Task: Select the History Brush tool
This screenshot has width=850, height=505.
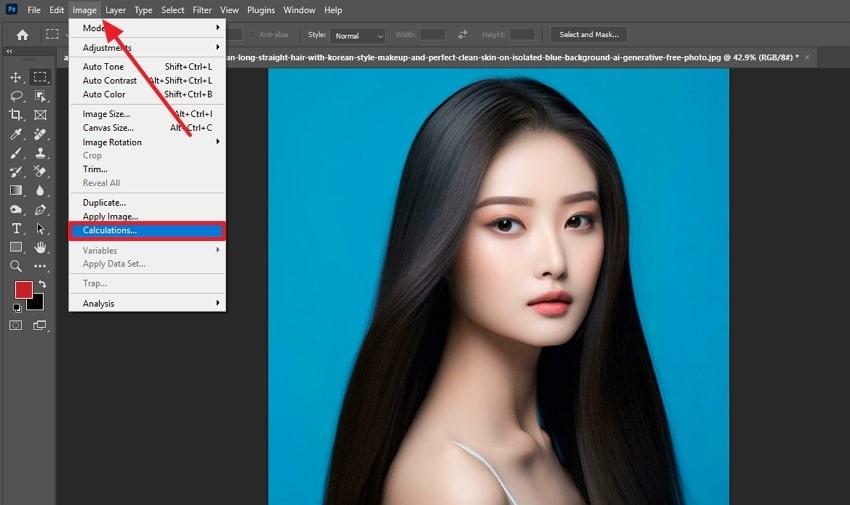Action: tap(16, 172)
